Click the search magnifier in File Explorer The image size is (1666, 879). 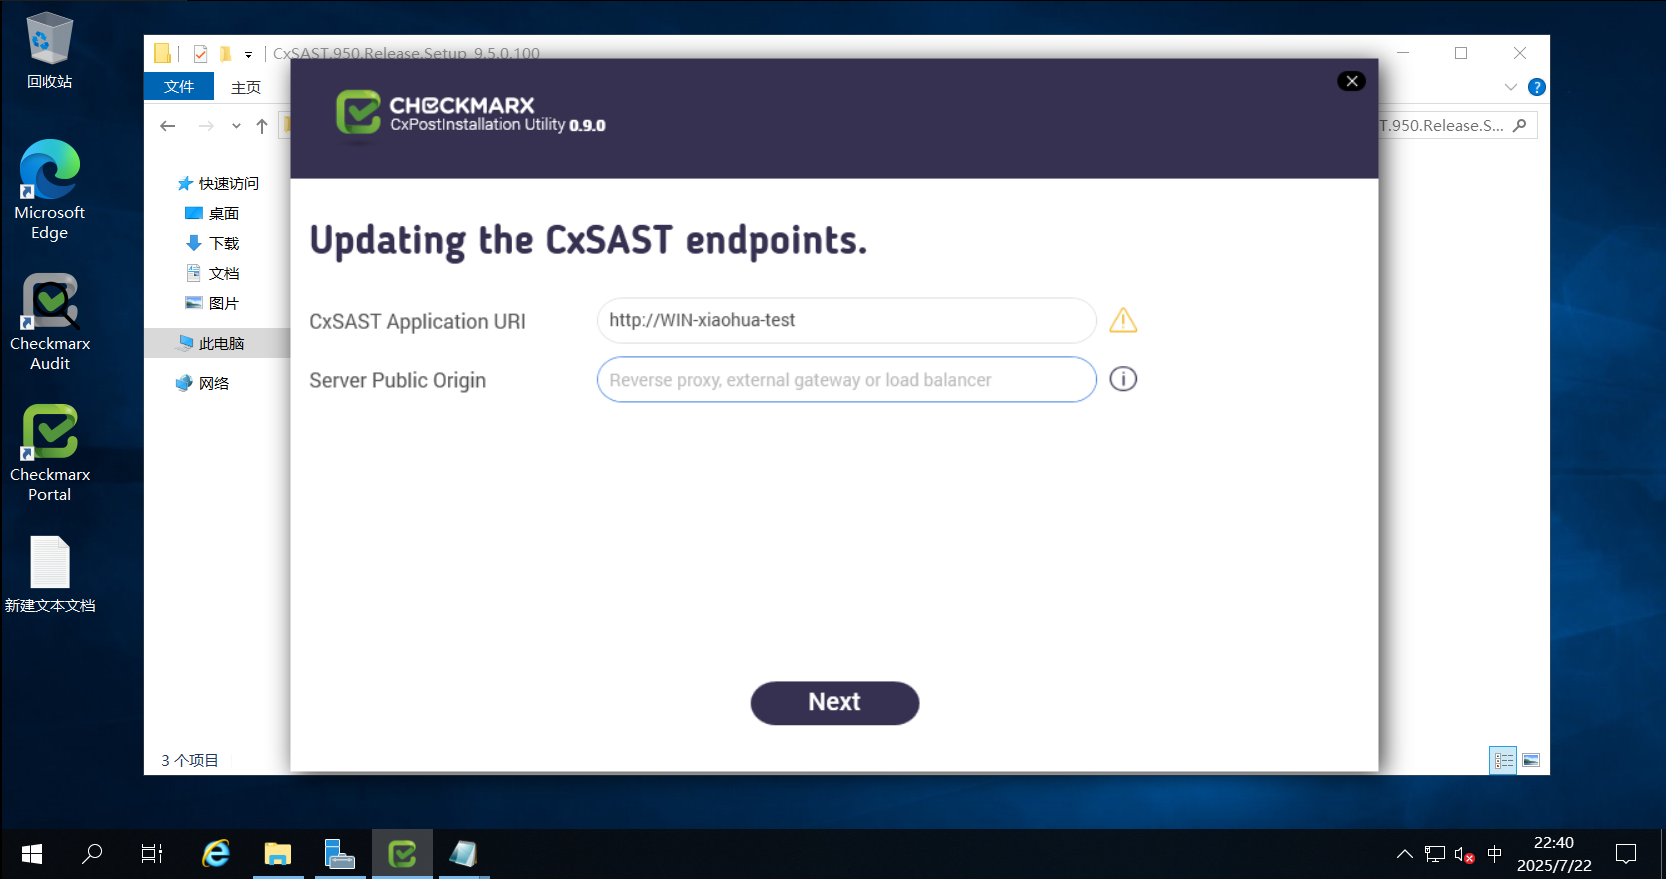coord(1520,126)
